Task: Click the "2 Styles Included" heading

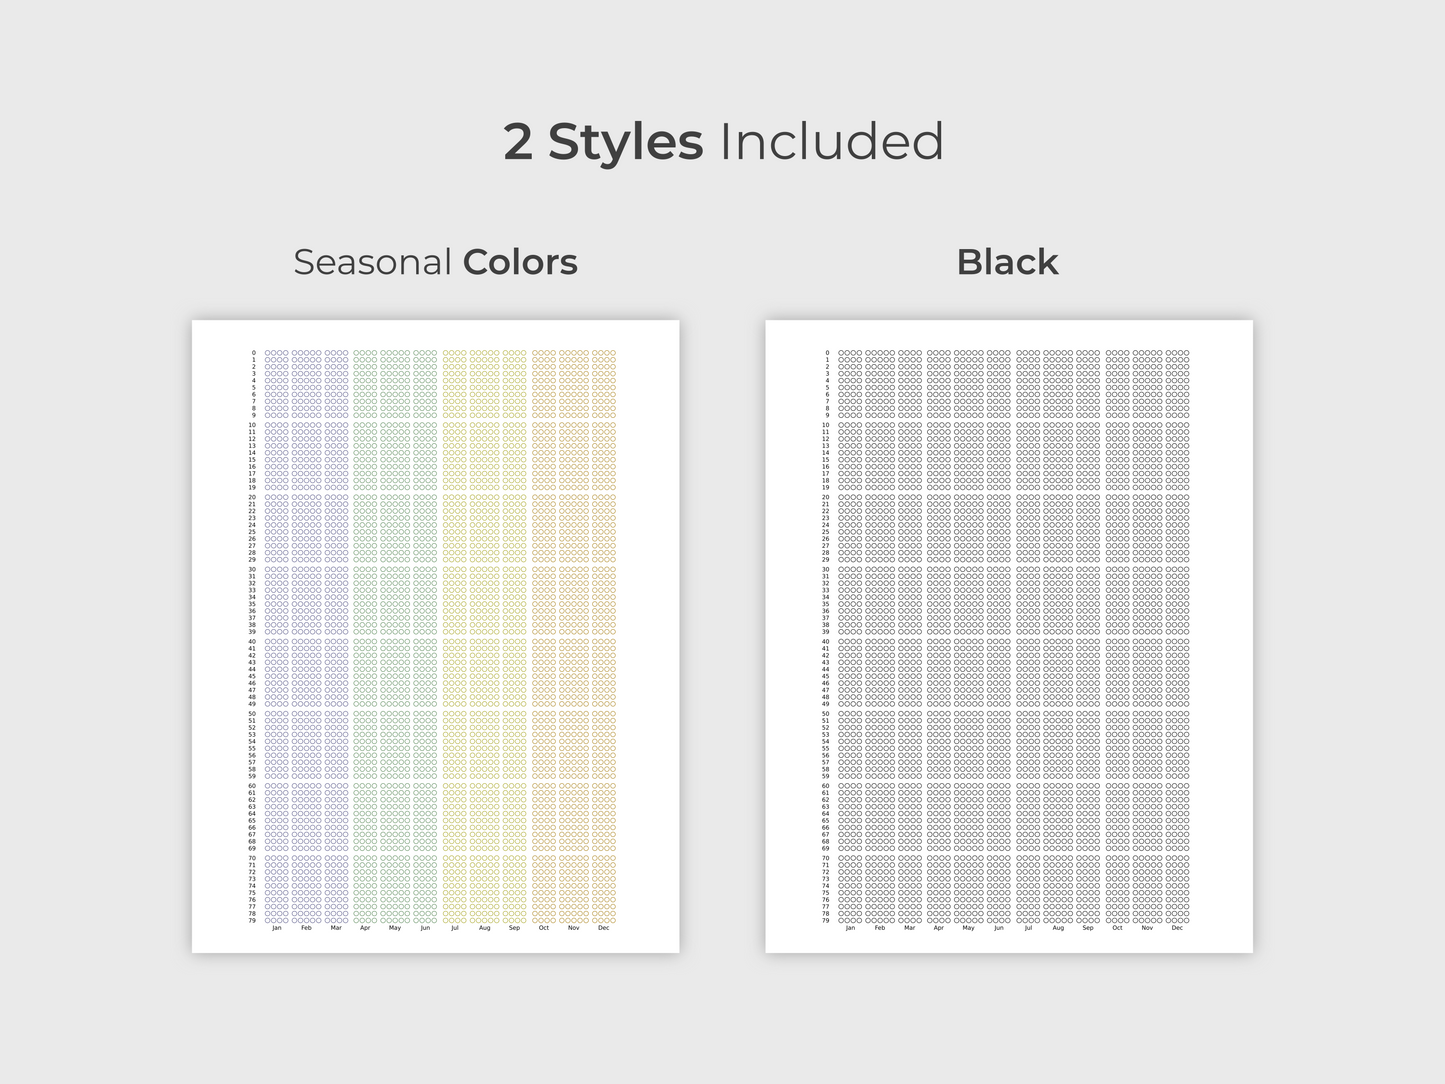Action: click(723, 141)
